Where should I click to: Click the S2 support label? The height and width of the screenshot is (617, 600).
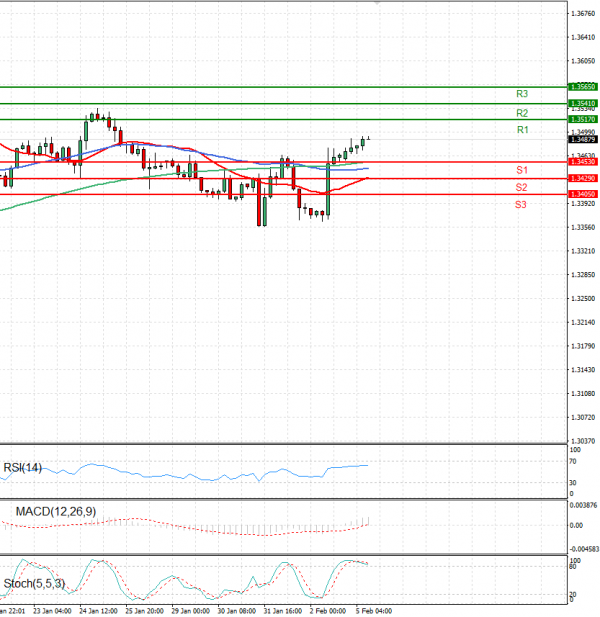pyautogui.click(x=521, y=188)
